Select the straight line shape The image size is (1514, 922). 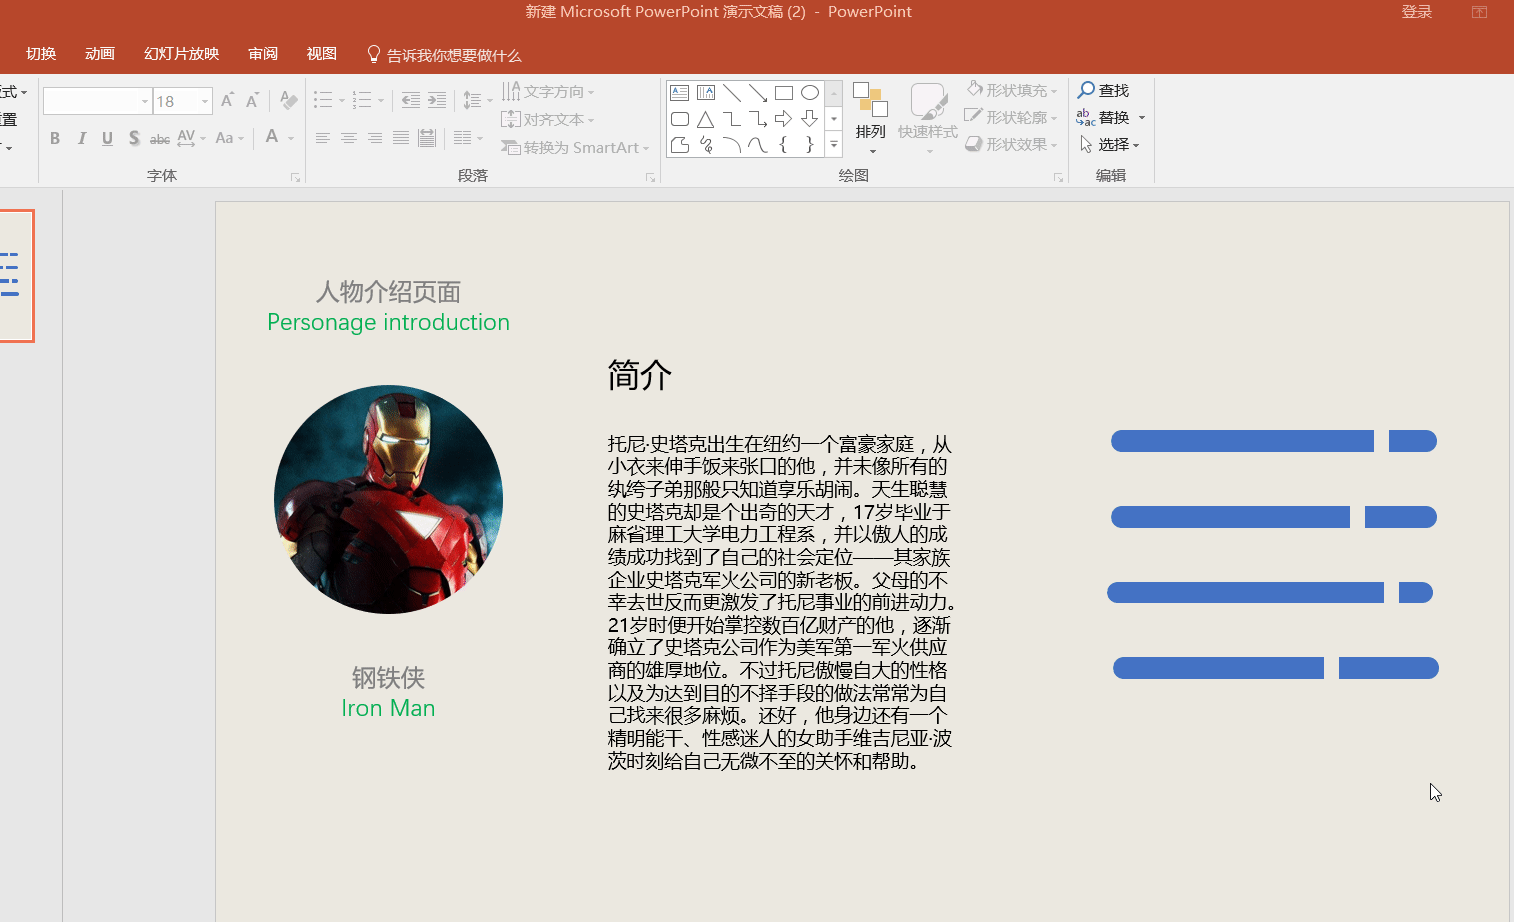pos(732,93)
